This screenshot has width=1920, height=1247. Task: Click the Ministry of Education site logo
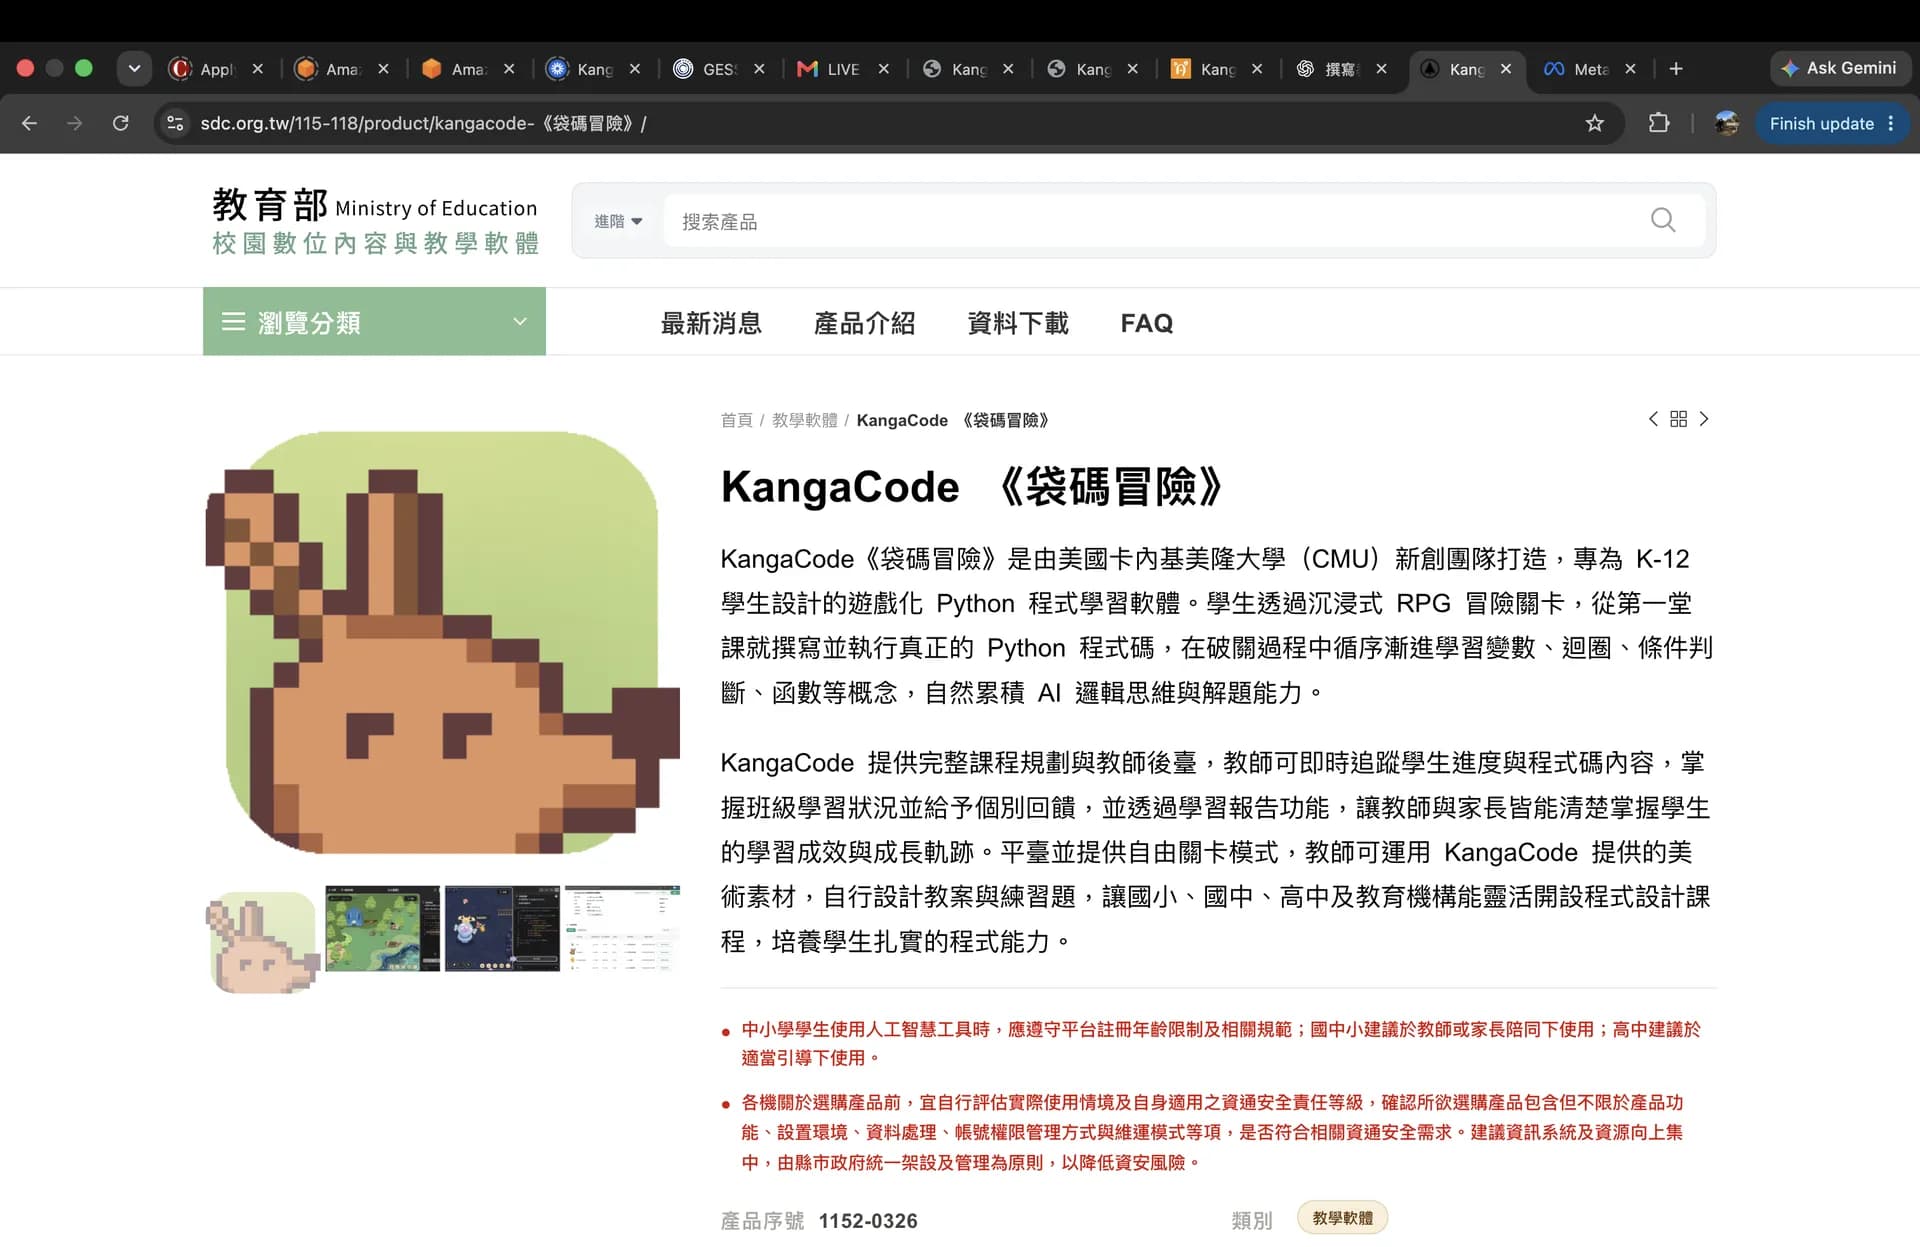click(375, 221)
